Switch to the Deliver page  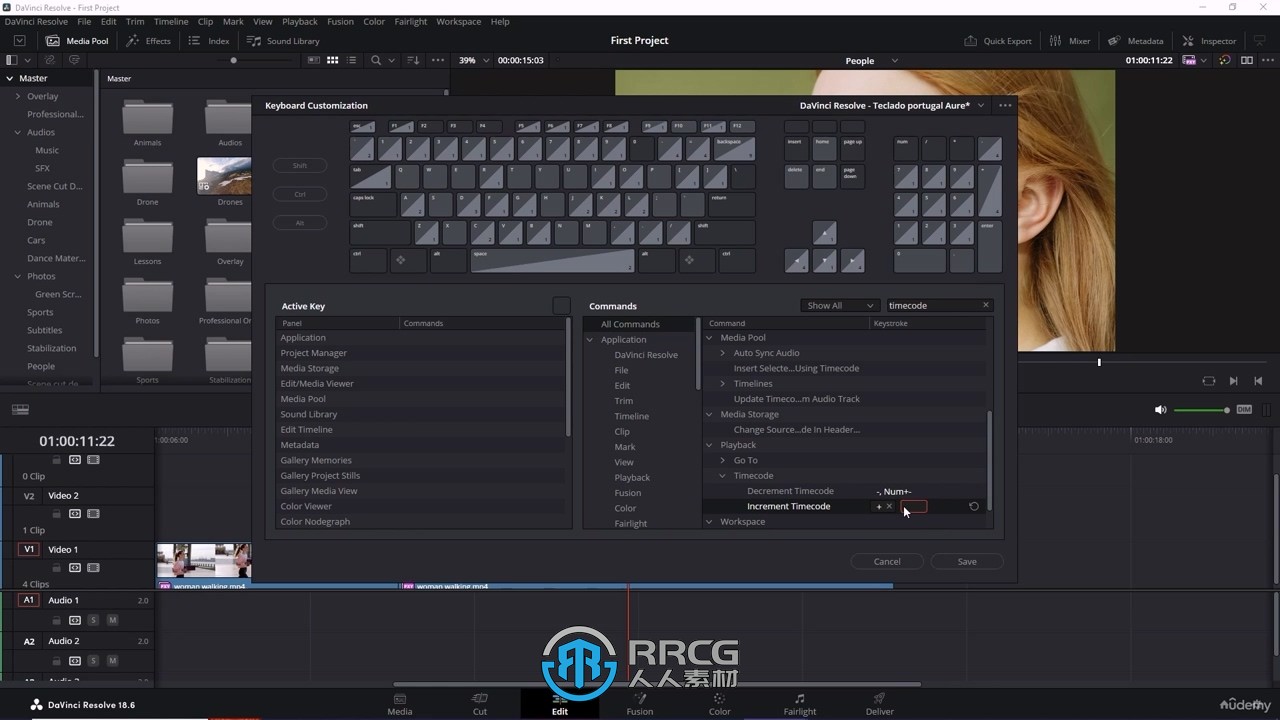[x=880, y=704]
